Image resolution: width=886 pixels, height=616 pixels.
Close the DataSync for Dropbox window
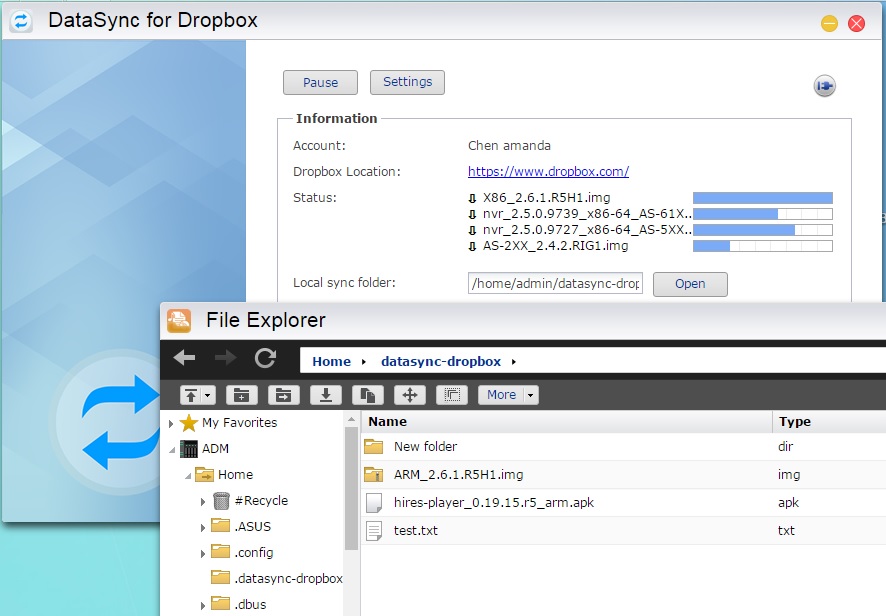[x=856, y=24]
